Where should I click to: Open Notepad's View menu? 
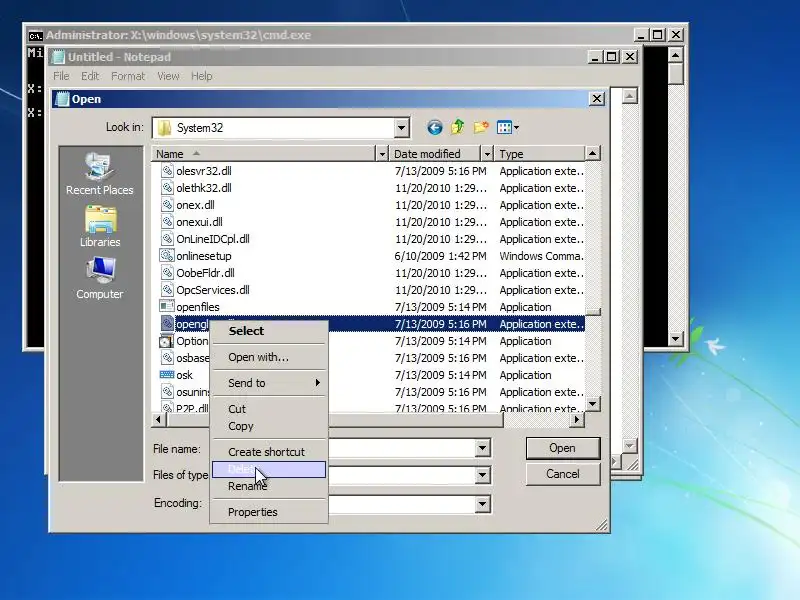[x=168, y=76]
